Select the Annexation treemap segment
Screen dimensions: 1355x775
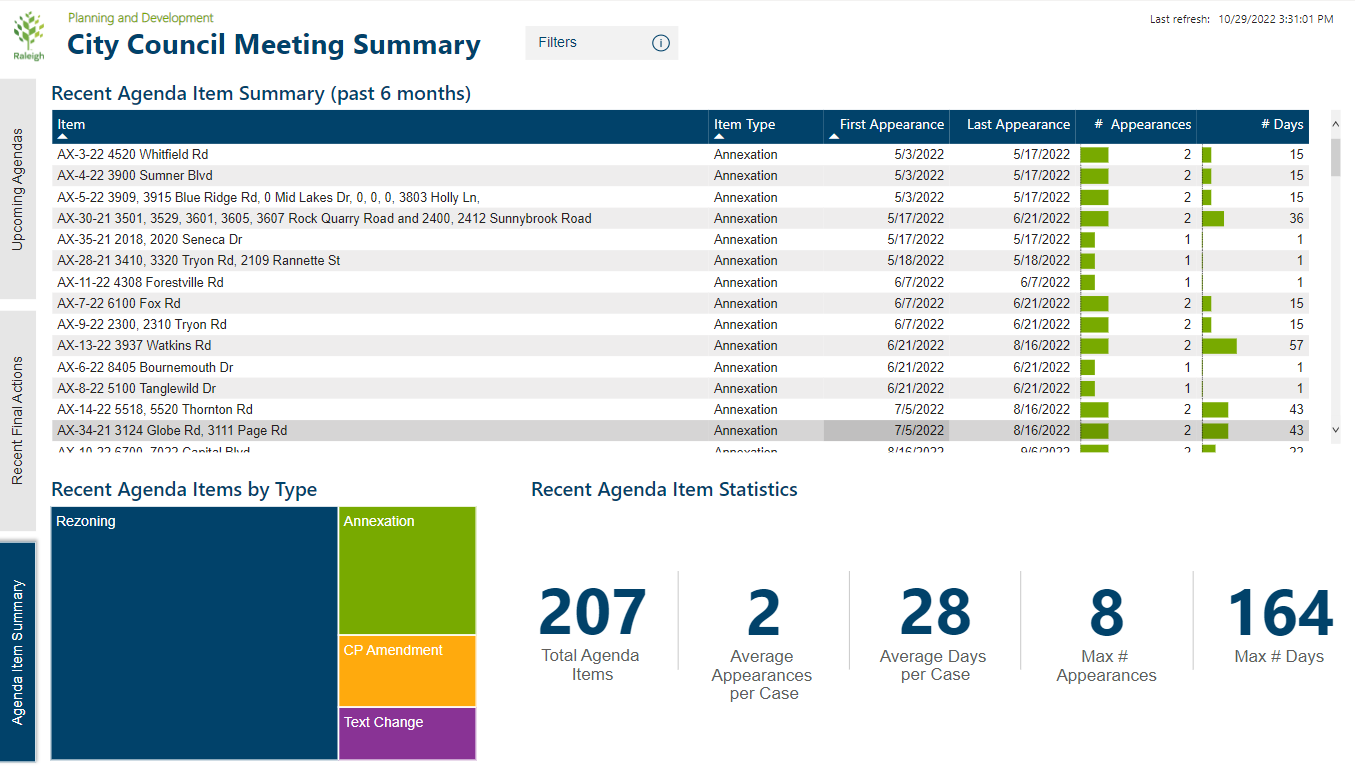[406, 570]
